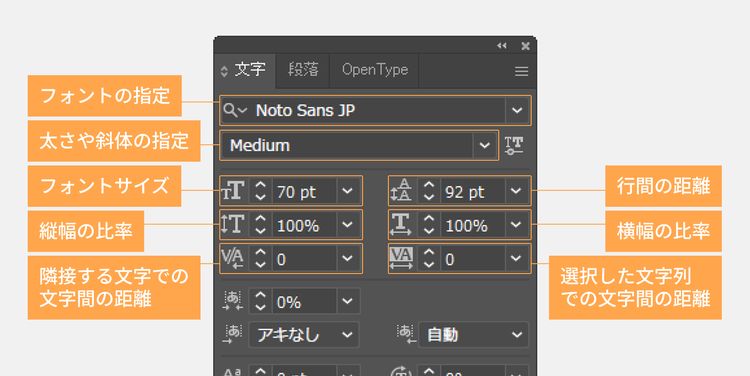Screen dimensions: 750x376
Task: Click the font size icon
Action: pos(233,191)
